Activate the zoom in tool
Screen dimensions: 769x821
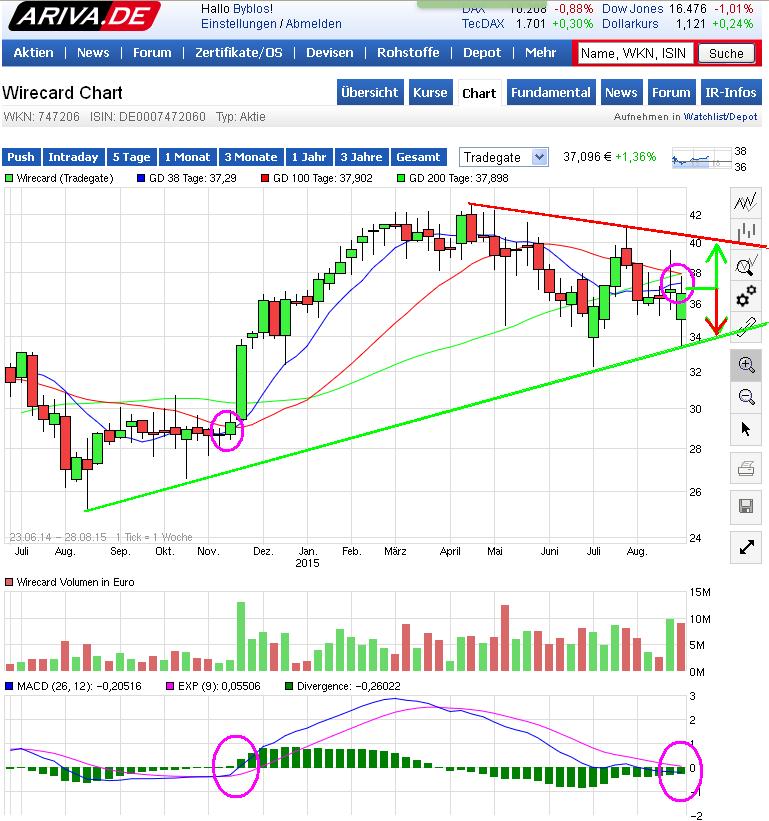pyautogui.click(x=746, y=365)
